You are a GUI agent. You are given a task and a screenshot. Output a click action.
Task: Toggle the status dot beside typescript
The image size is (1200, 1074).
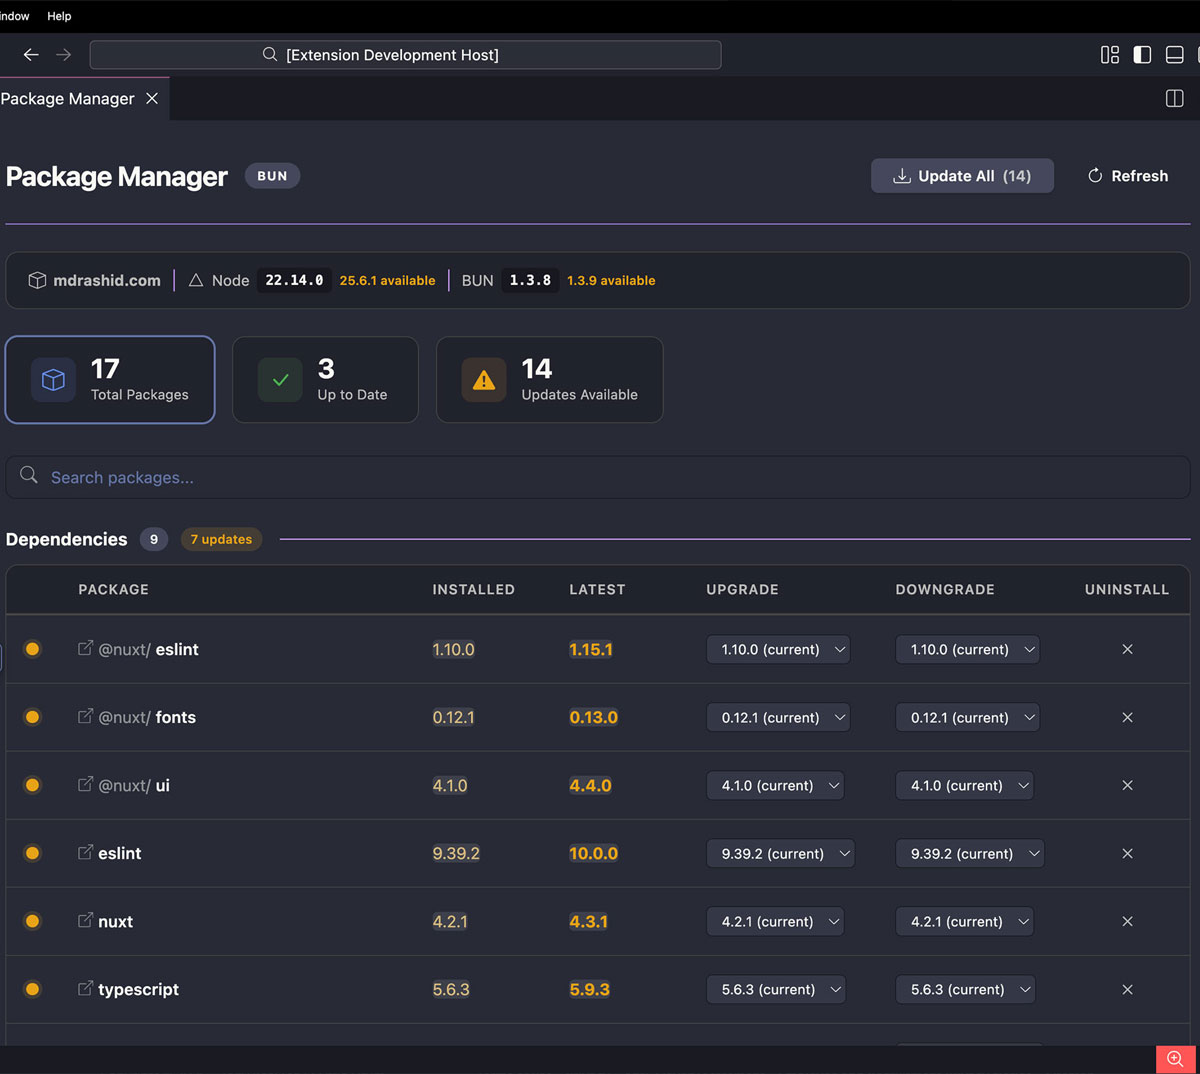(x=32, y=989)
